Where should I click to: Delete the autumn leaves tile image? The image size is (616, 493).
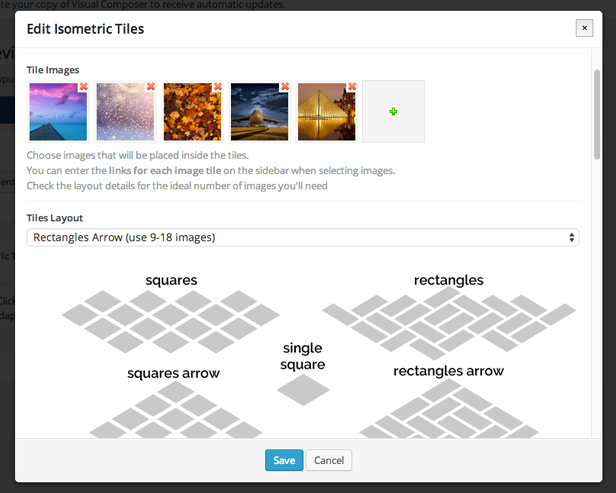coord(218,86)
